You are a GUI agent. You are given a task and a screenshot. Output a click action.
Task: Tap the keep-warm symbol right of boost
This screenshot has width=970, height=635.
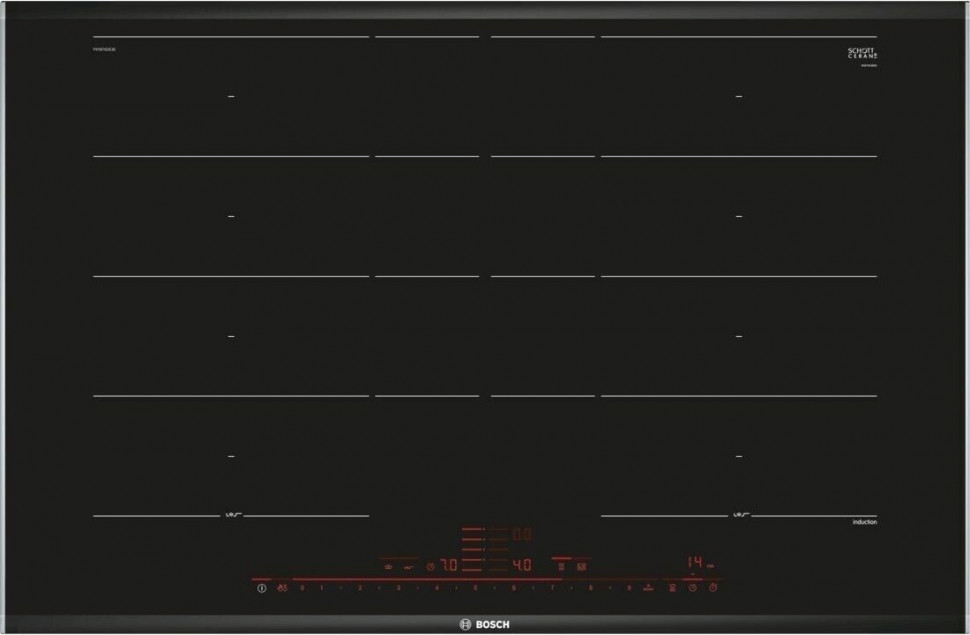[x=672, y=588]
